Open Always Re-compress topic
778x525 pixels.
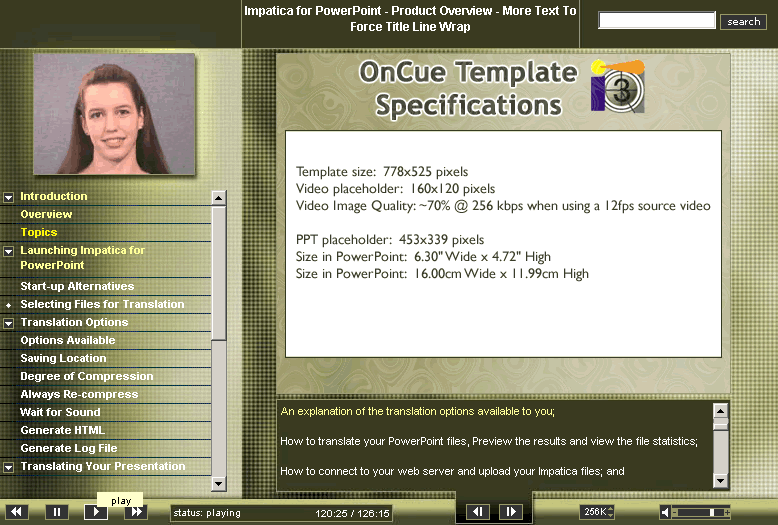pos(79,394)
